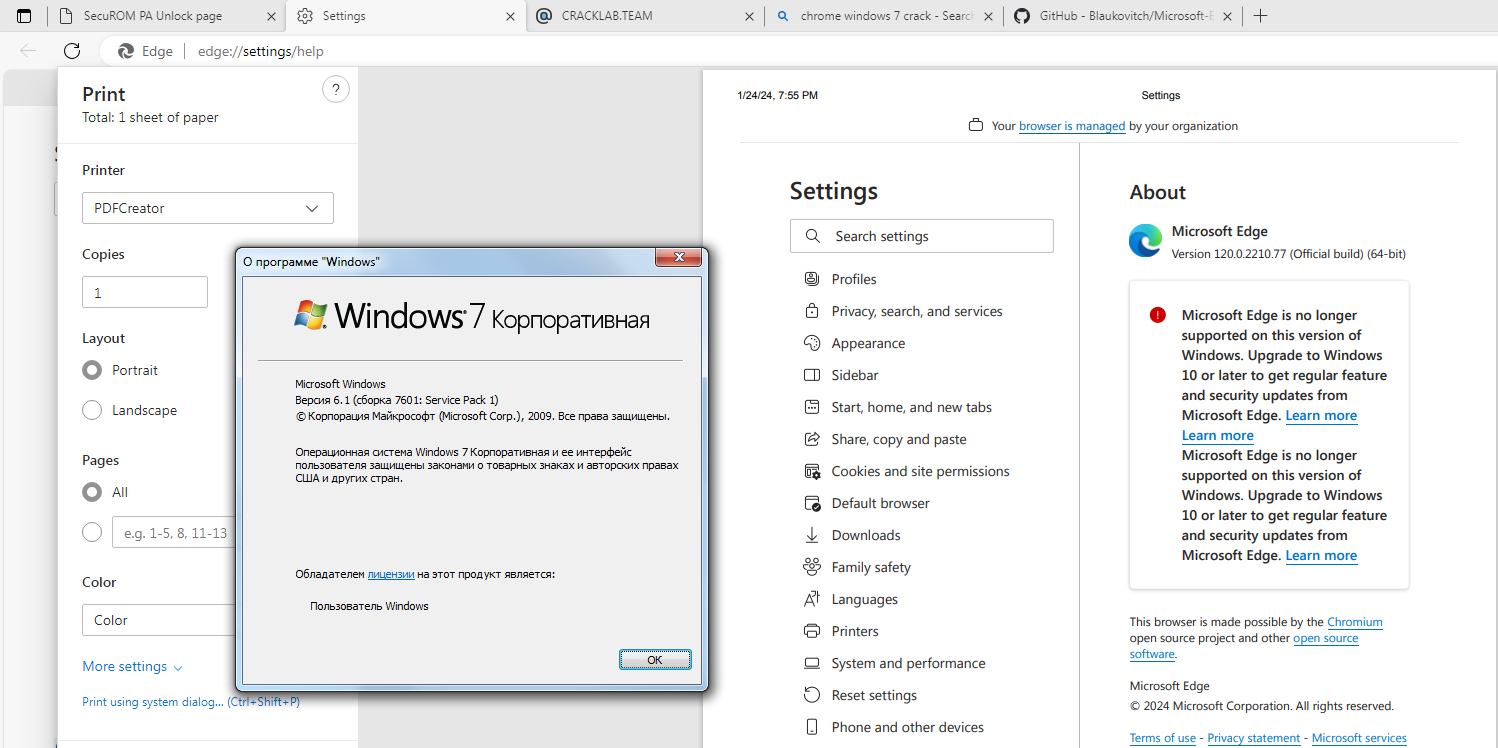
Task: Open the Privacy statement link
Action: [x=1254, y=738]
